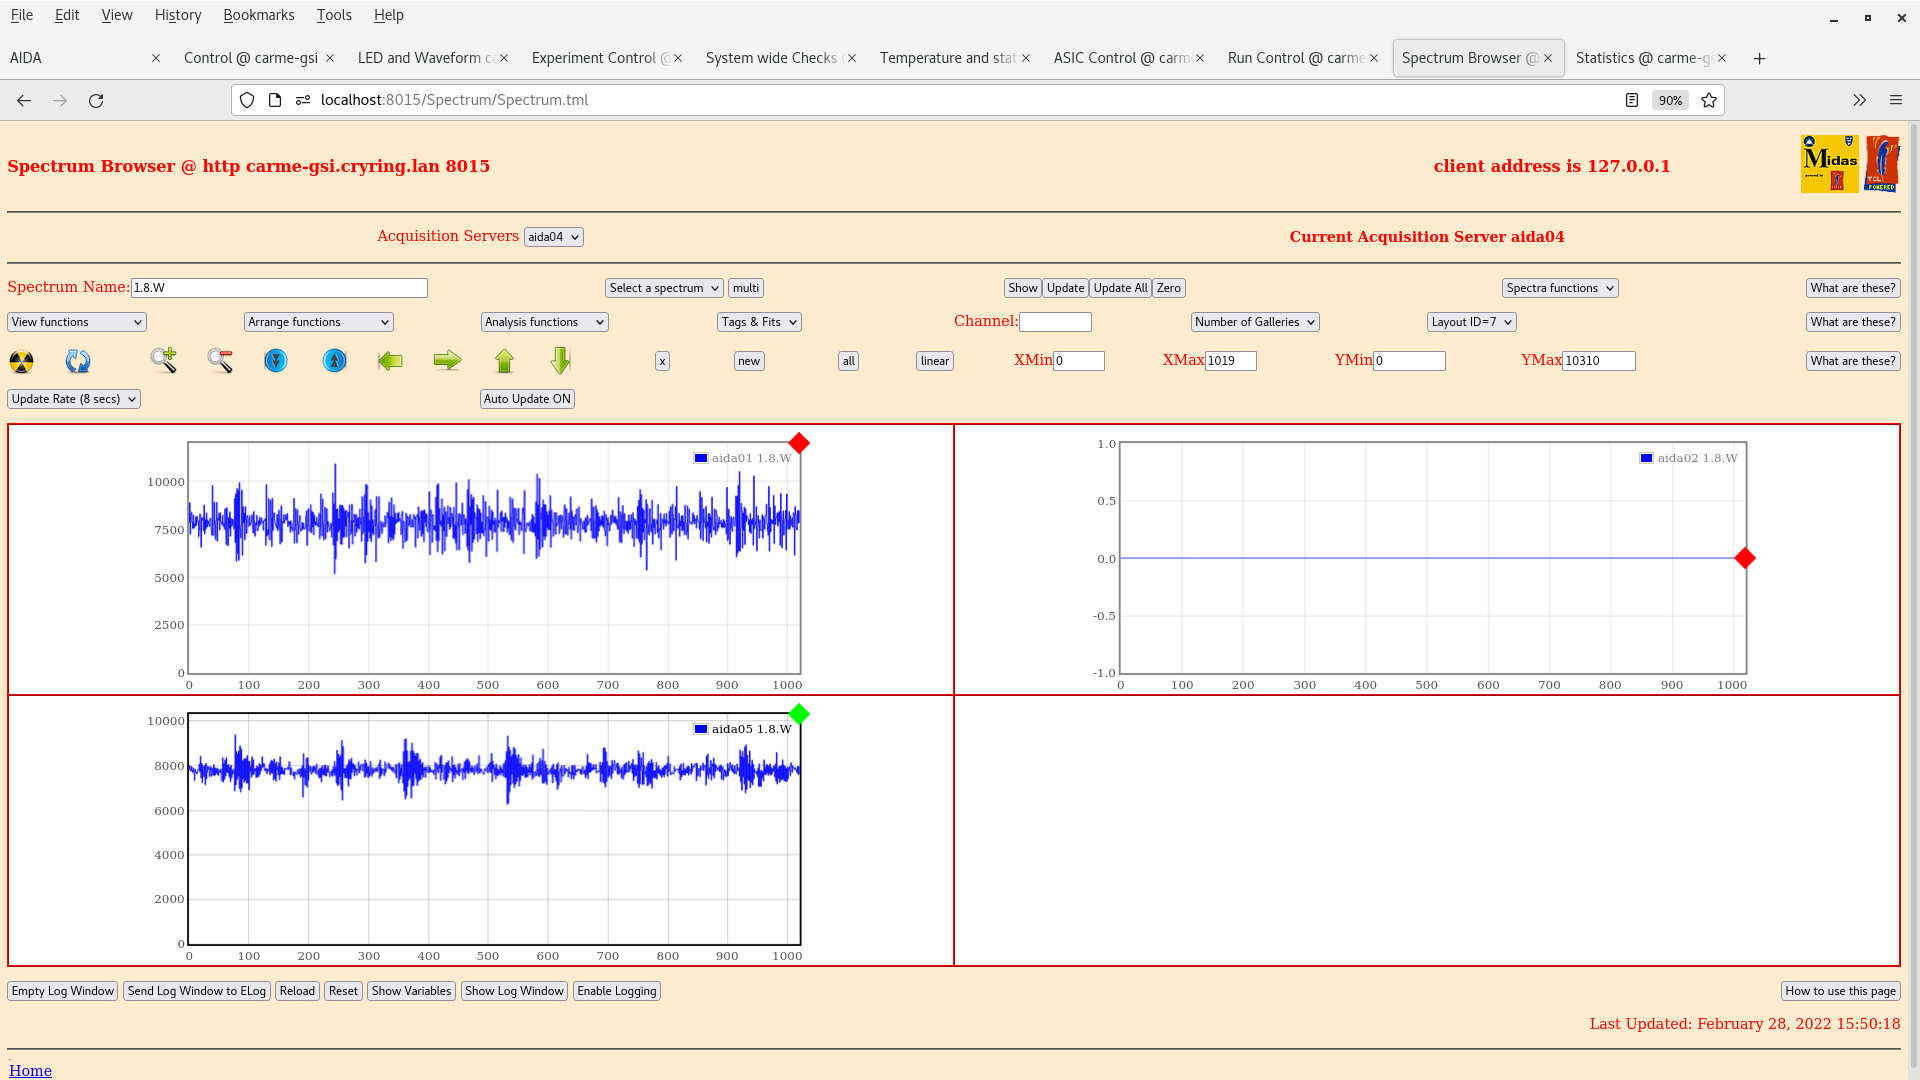
Task: Click the all button
Action: pos(848,361)
